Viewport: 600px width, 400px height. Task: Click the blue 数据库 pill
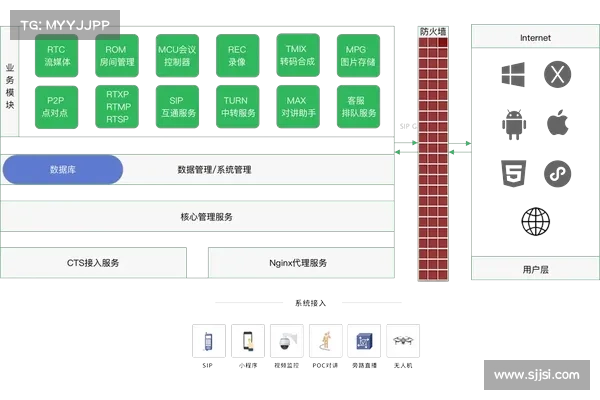(x=63, y=170)
